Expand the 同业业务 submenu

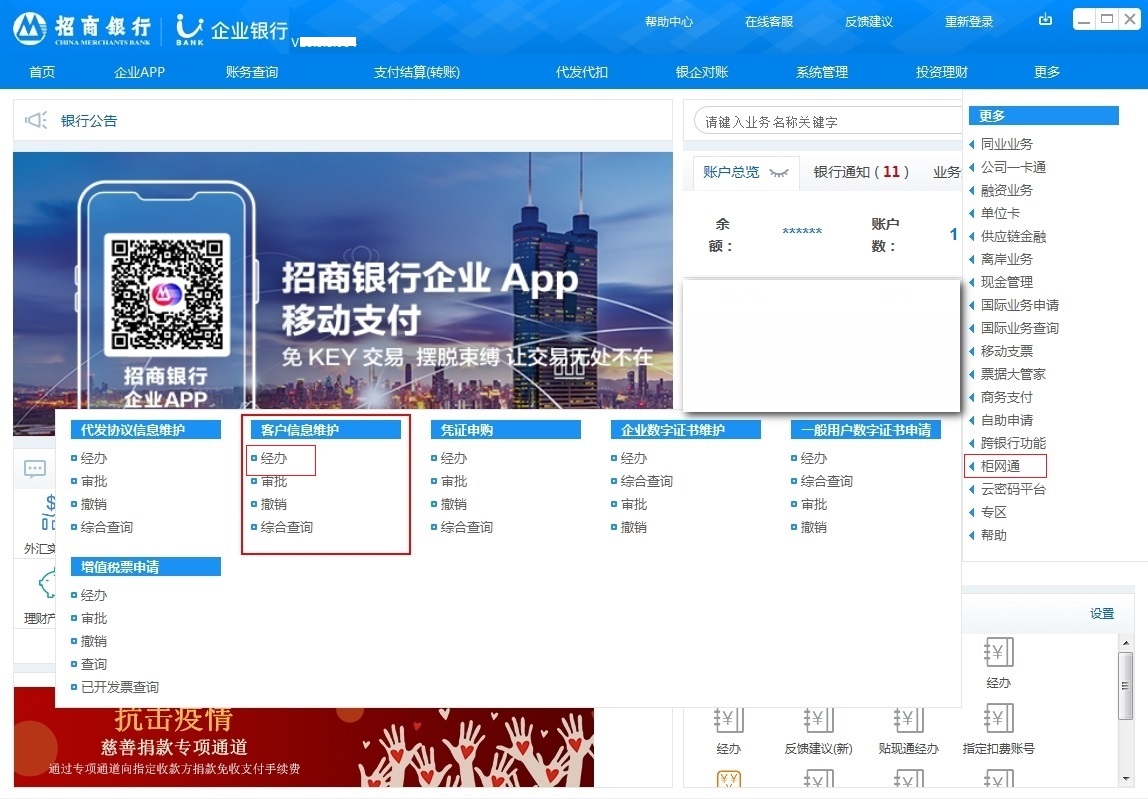coord(1006,144)
